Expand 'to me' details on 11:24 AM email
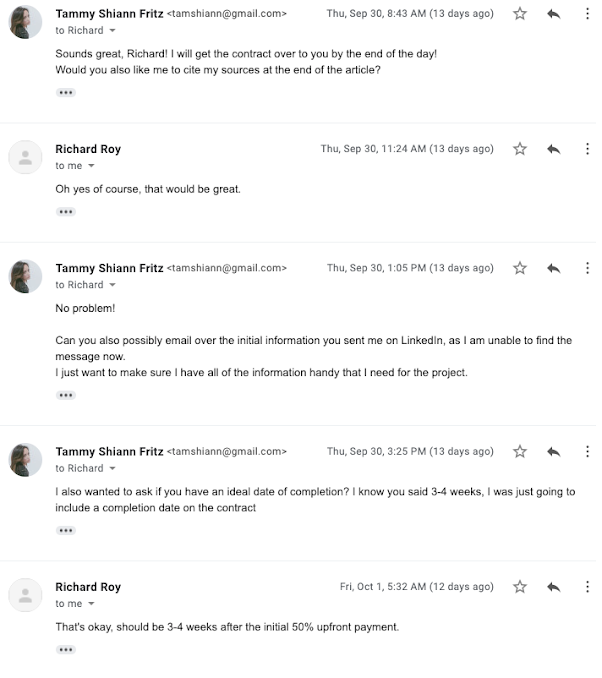 [x=92, y=167]
